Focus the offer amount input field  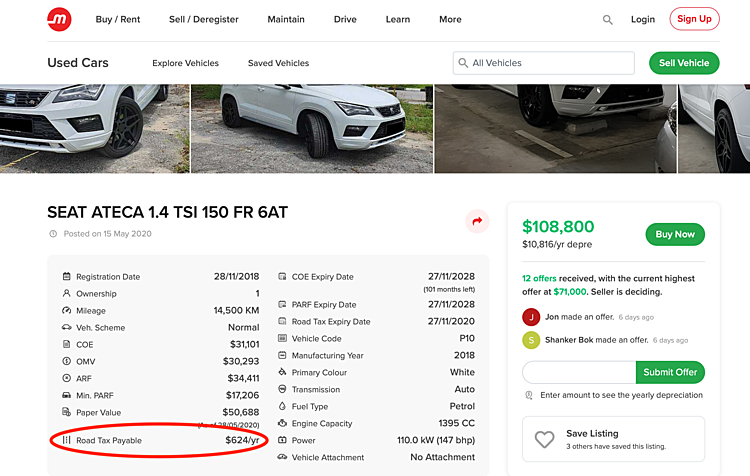(x=579, y=372)
